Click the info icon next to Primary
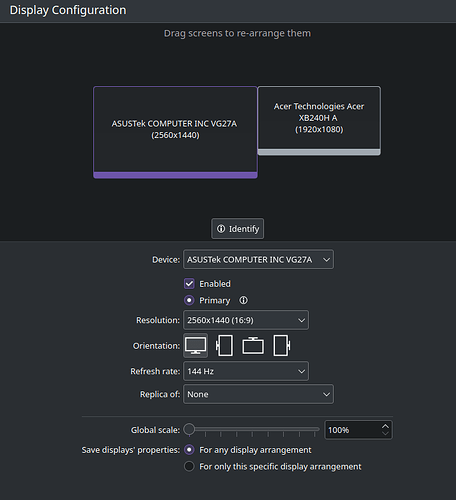456x500 pixels. 243,300
